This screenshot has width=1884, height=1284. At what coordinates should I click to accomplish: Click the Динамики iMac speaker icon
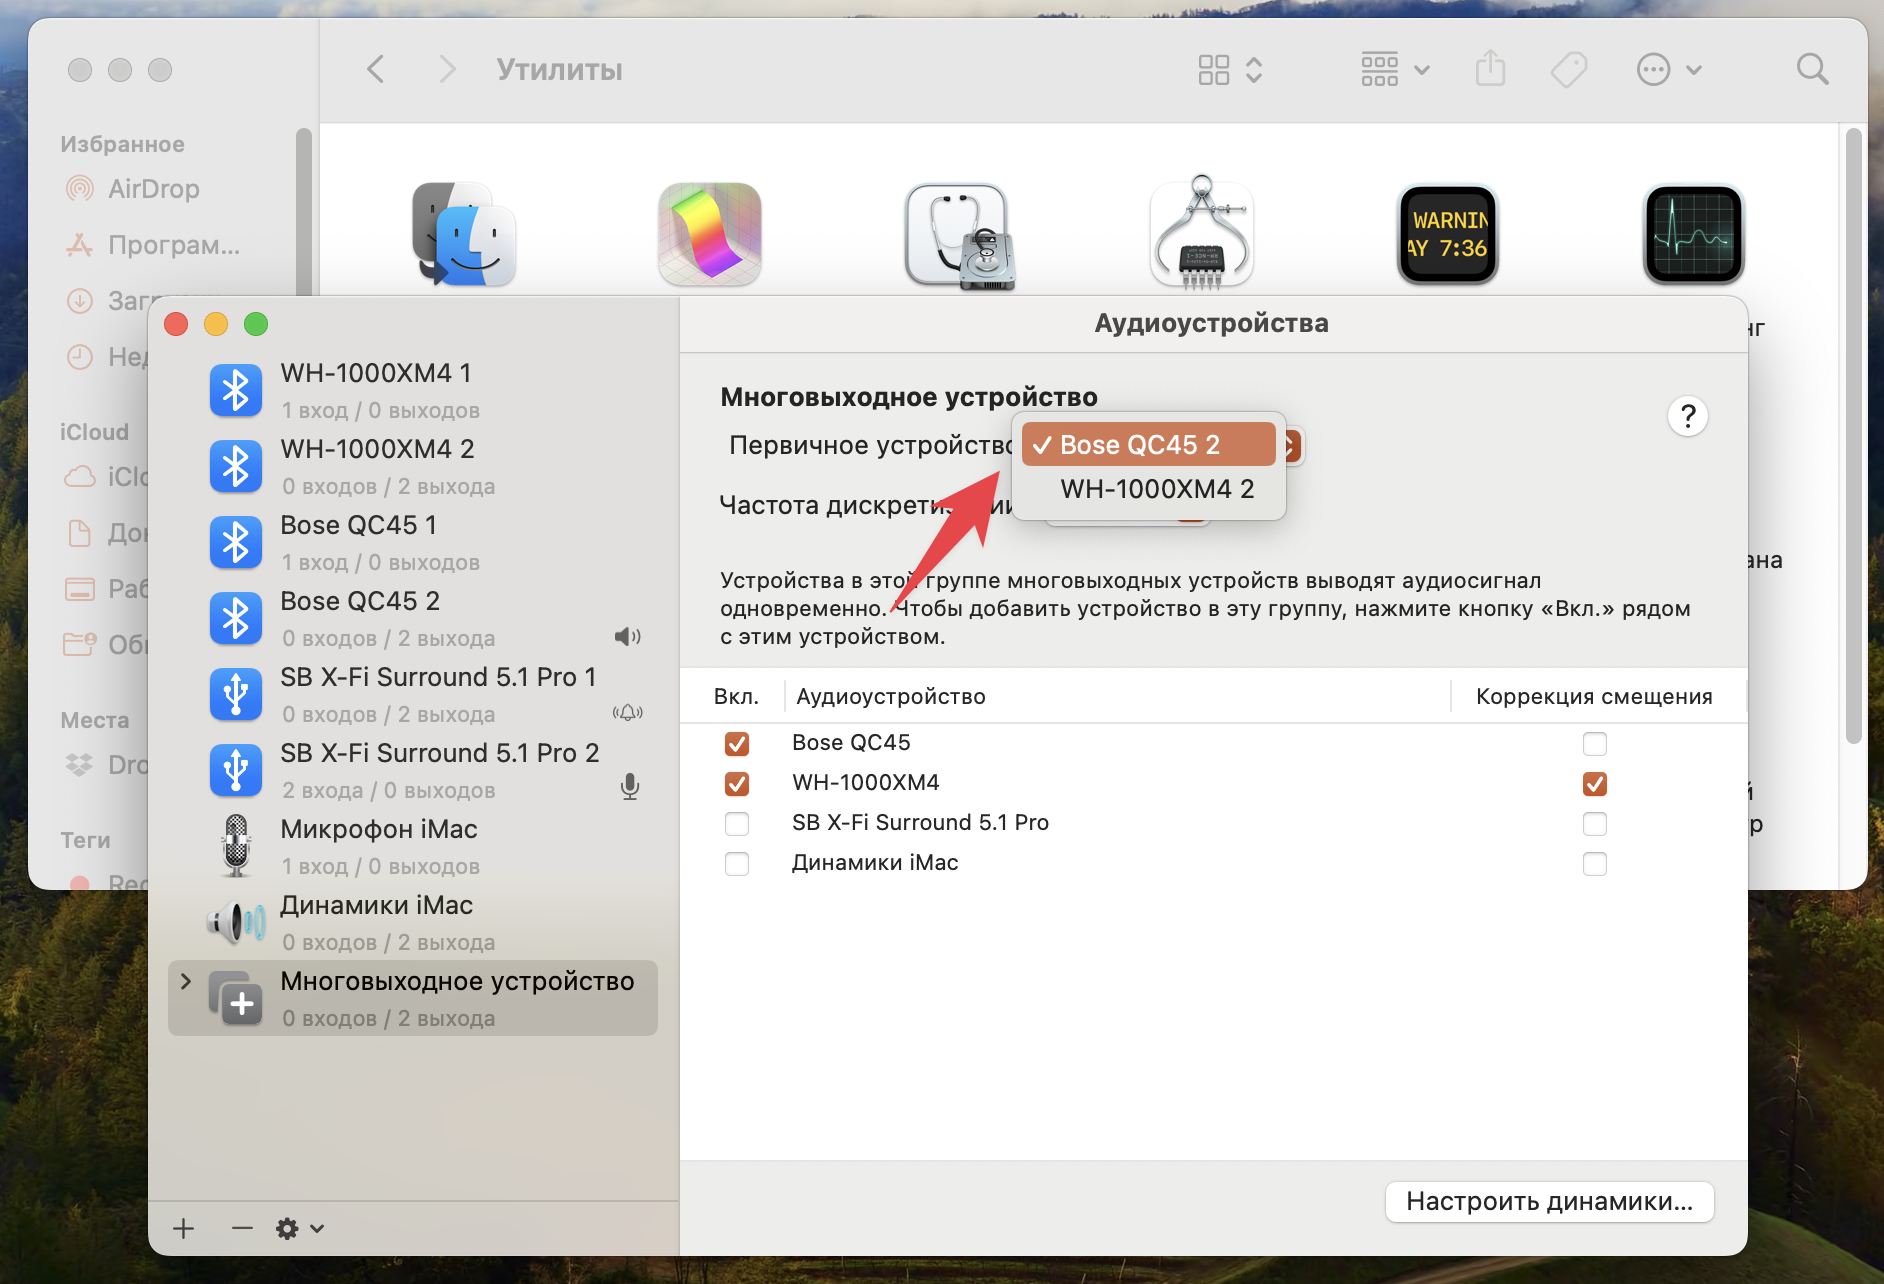(236, 922)
